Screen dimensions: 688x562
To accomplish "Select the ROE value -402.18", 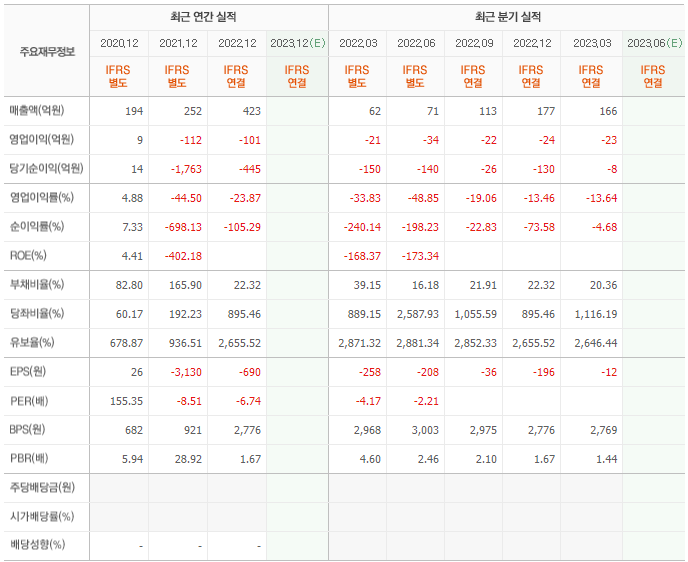I will [x=183, y=256].
